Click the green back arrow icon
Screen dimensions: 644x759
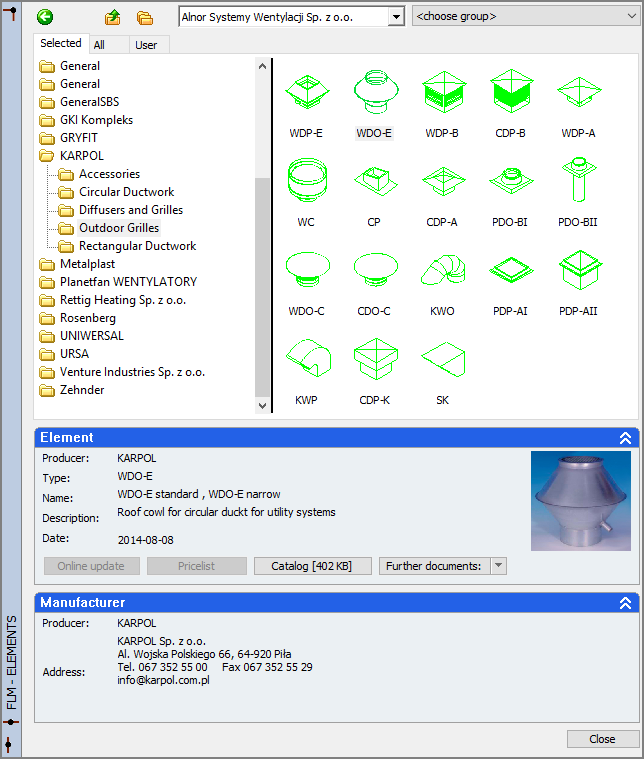pyautogui.click(x=44, y=17)
